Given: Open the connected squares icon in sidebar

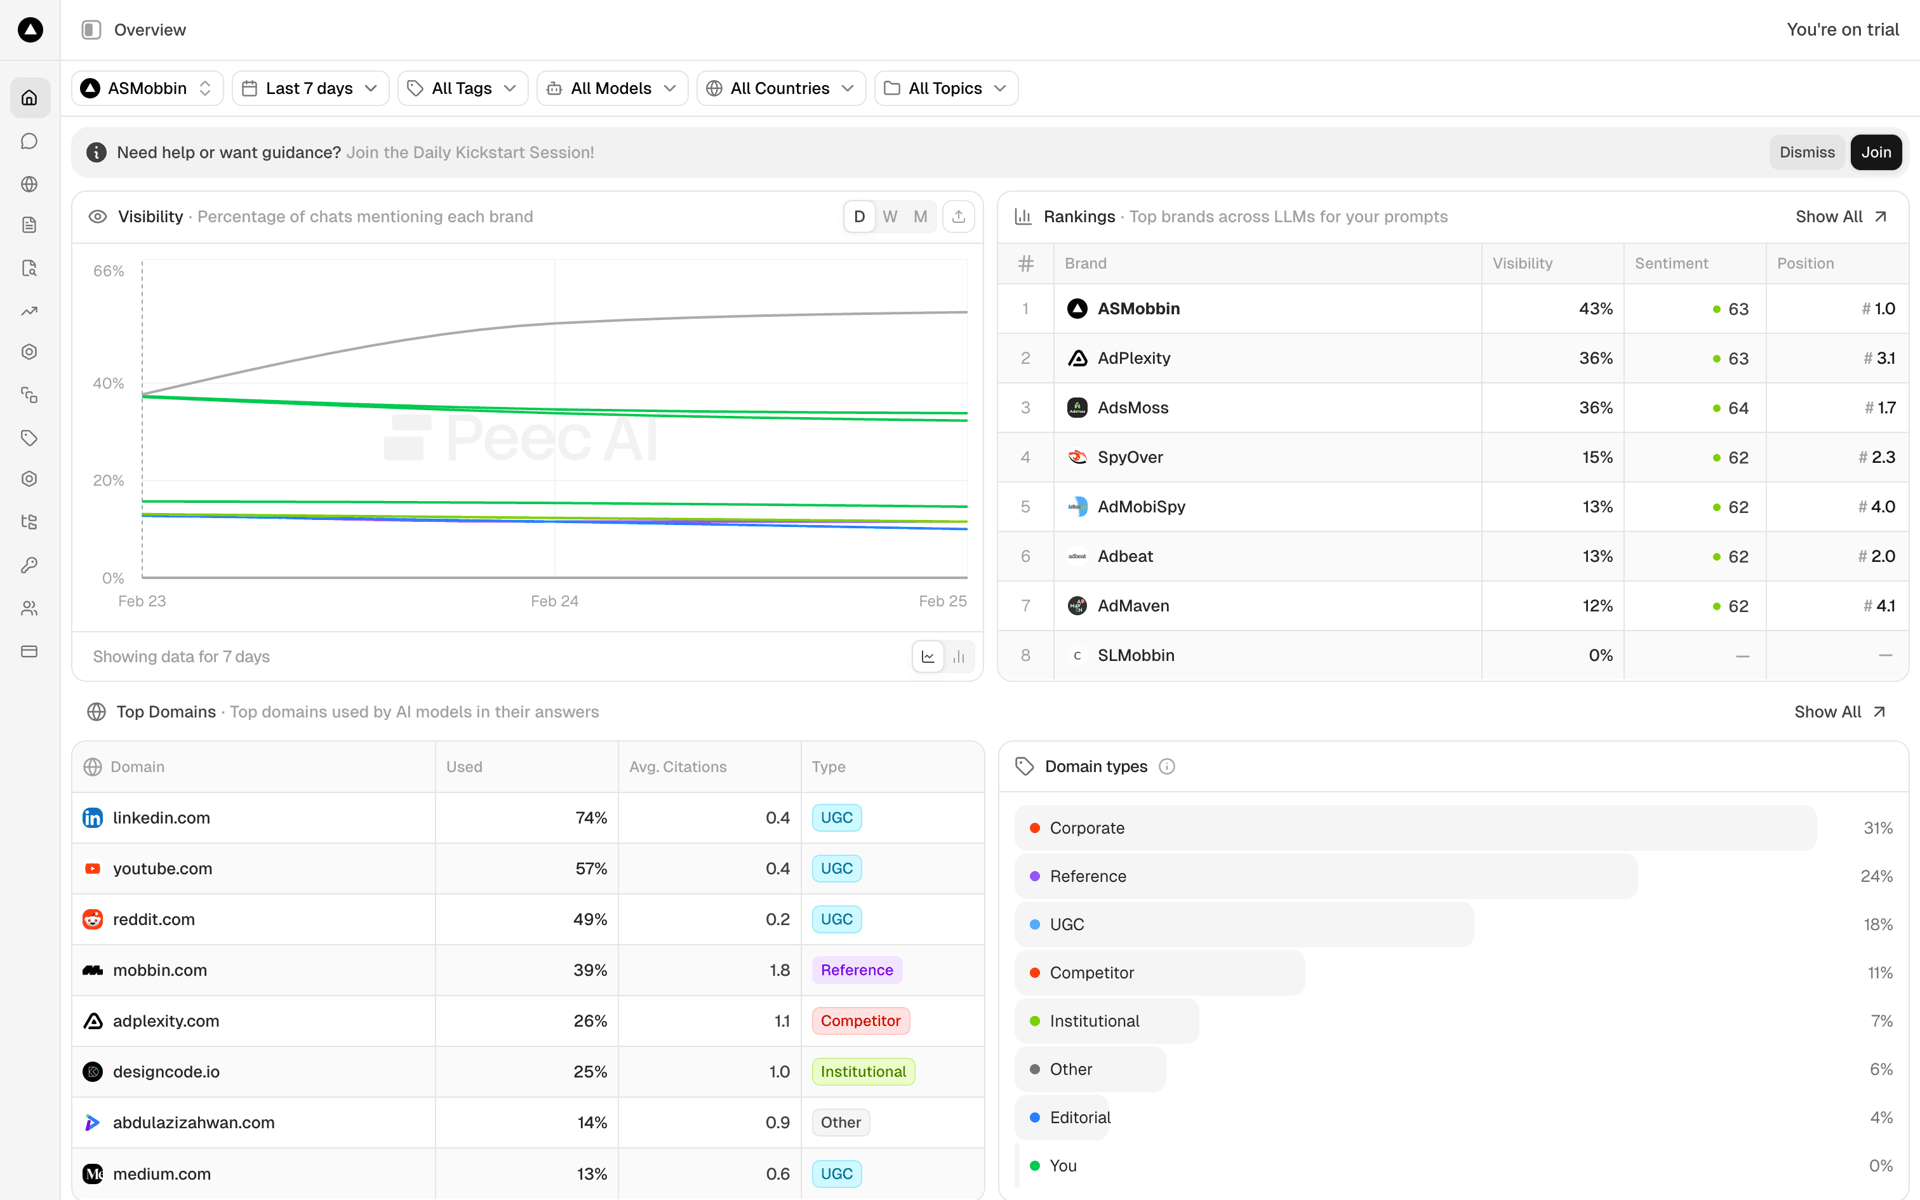Looking at the screenshot, I should click(x=29, y=395).
